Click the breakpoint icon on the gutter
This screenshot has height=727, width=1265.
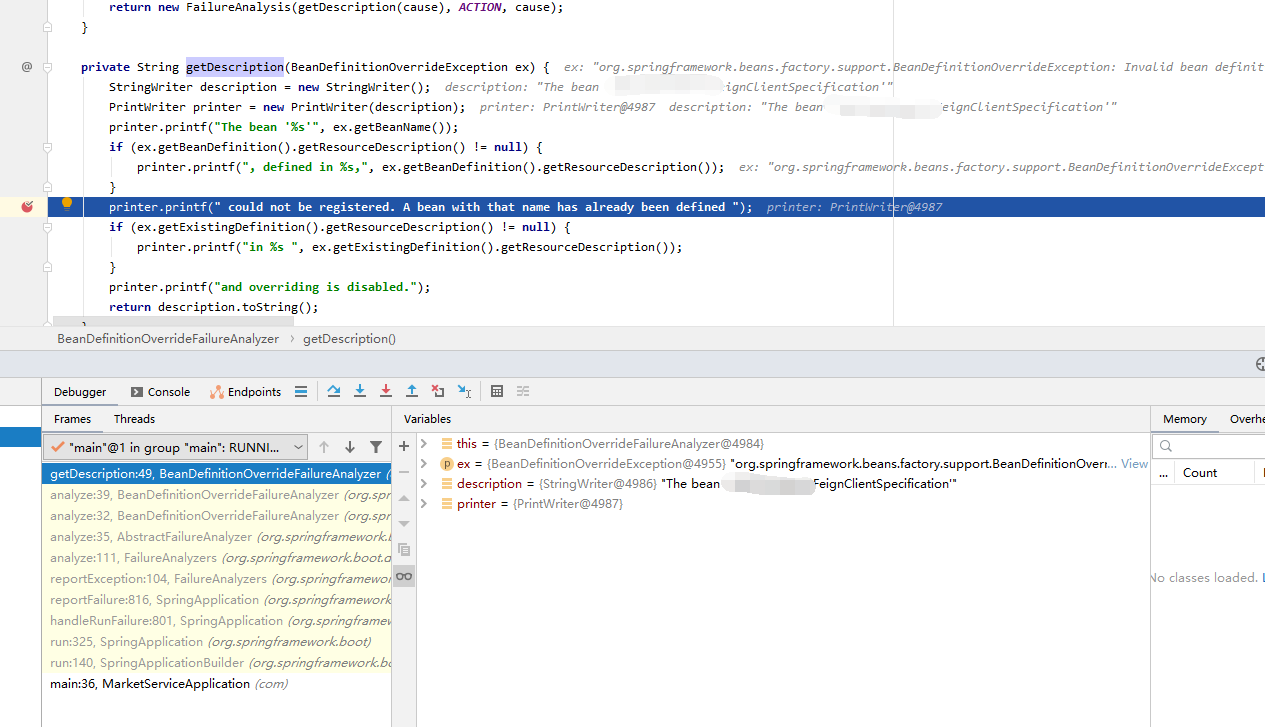pos(28,207)
